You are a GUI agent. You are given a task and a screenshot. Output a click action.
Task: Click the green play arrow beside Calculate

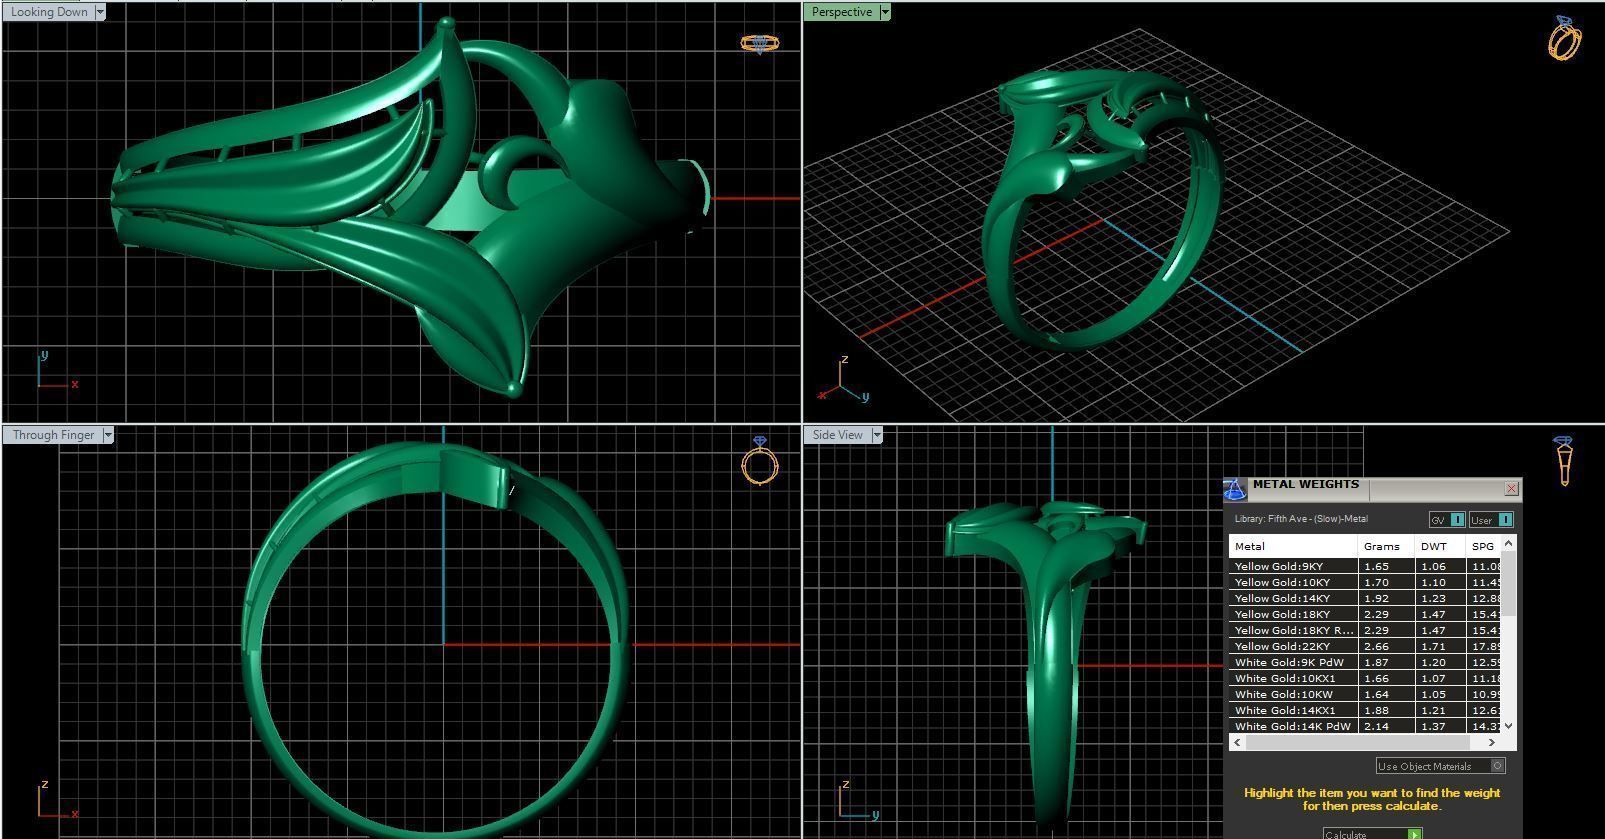coord(1414,834)
